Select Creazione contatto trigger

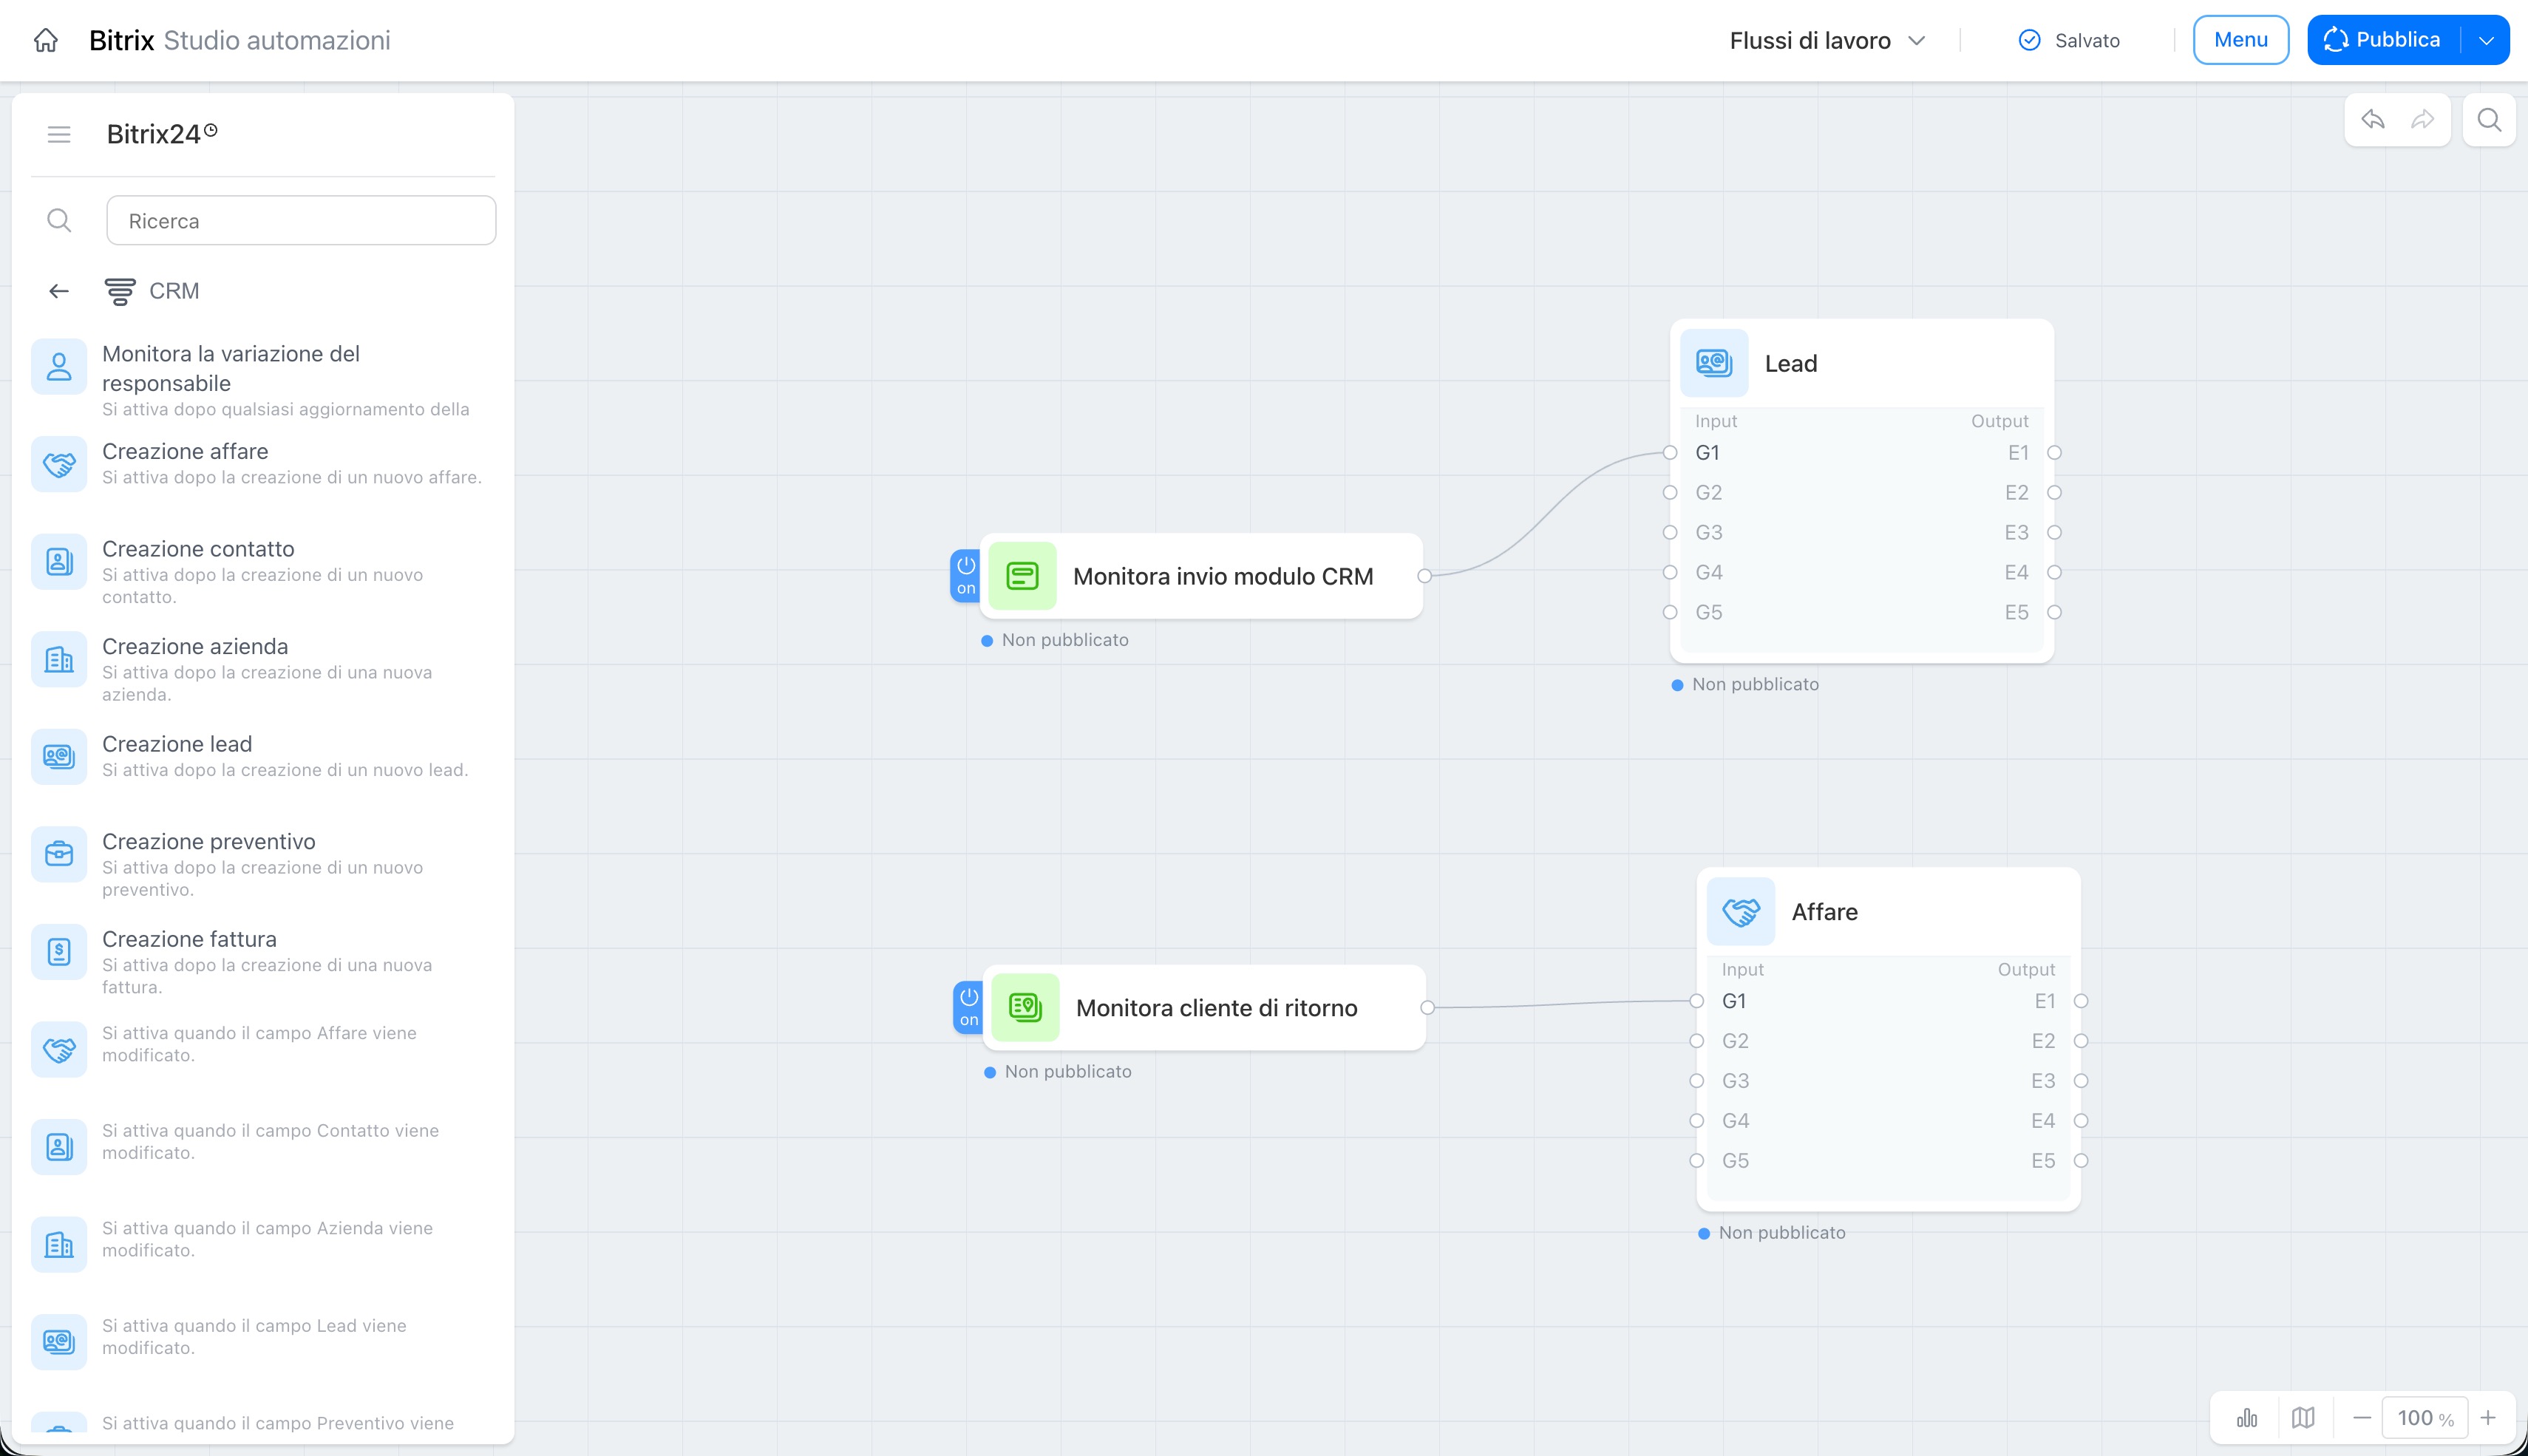(264, 572)
